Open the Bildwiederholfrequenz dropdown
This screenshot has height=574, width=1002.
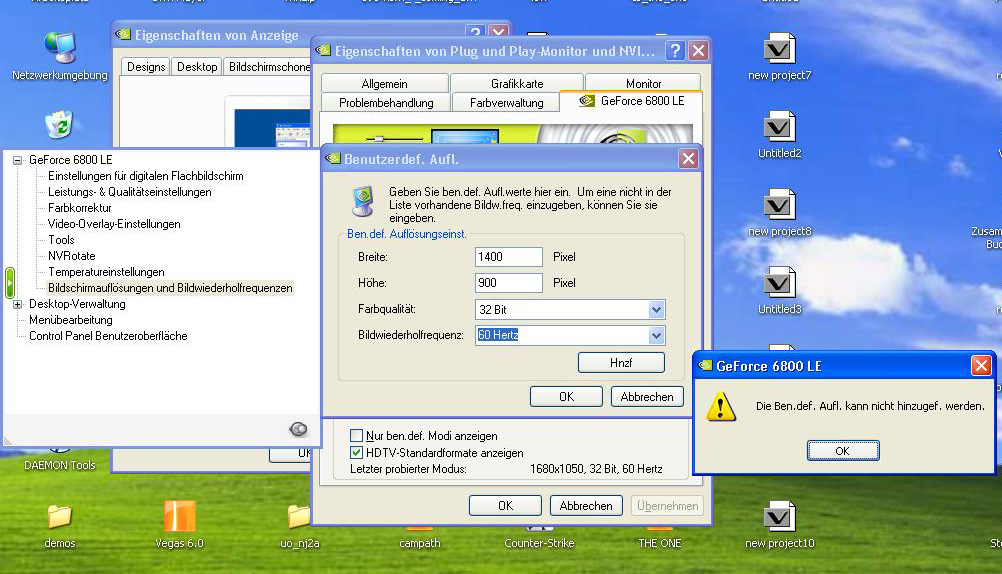(x=656, y=336)
